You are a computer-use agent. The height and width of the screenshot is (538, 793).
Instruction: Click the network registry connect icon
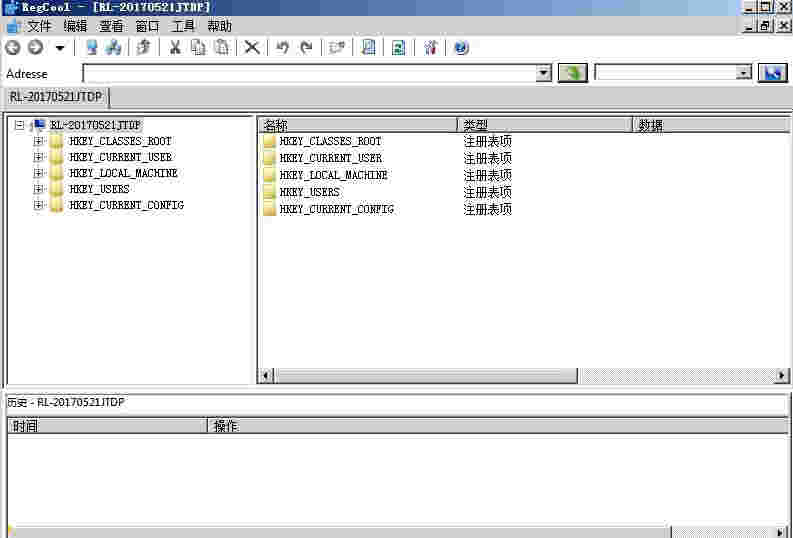(113, 48)
